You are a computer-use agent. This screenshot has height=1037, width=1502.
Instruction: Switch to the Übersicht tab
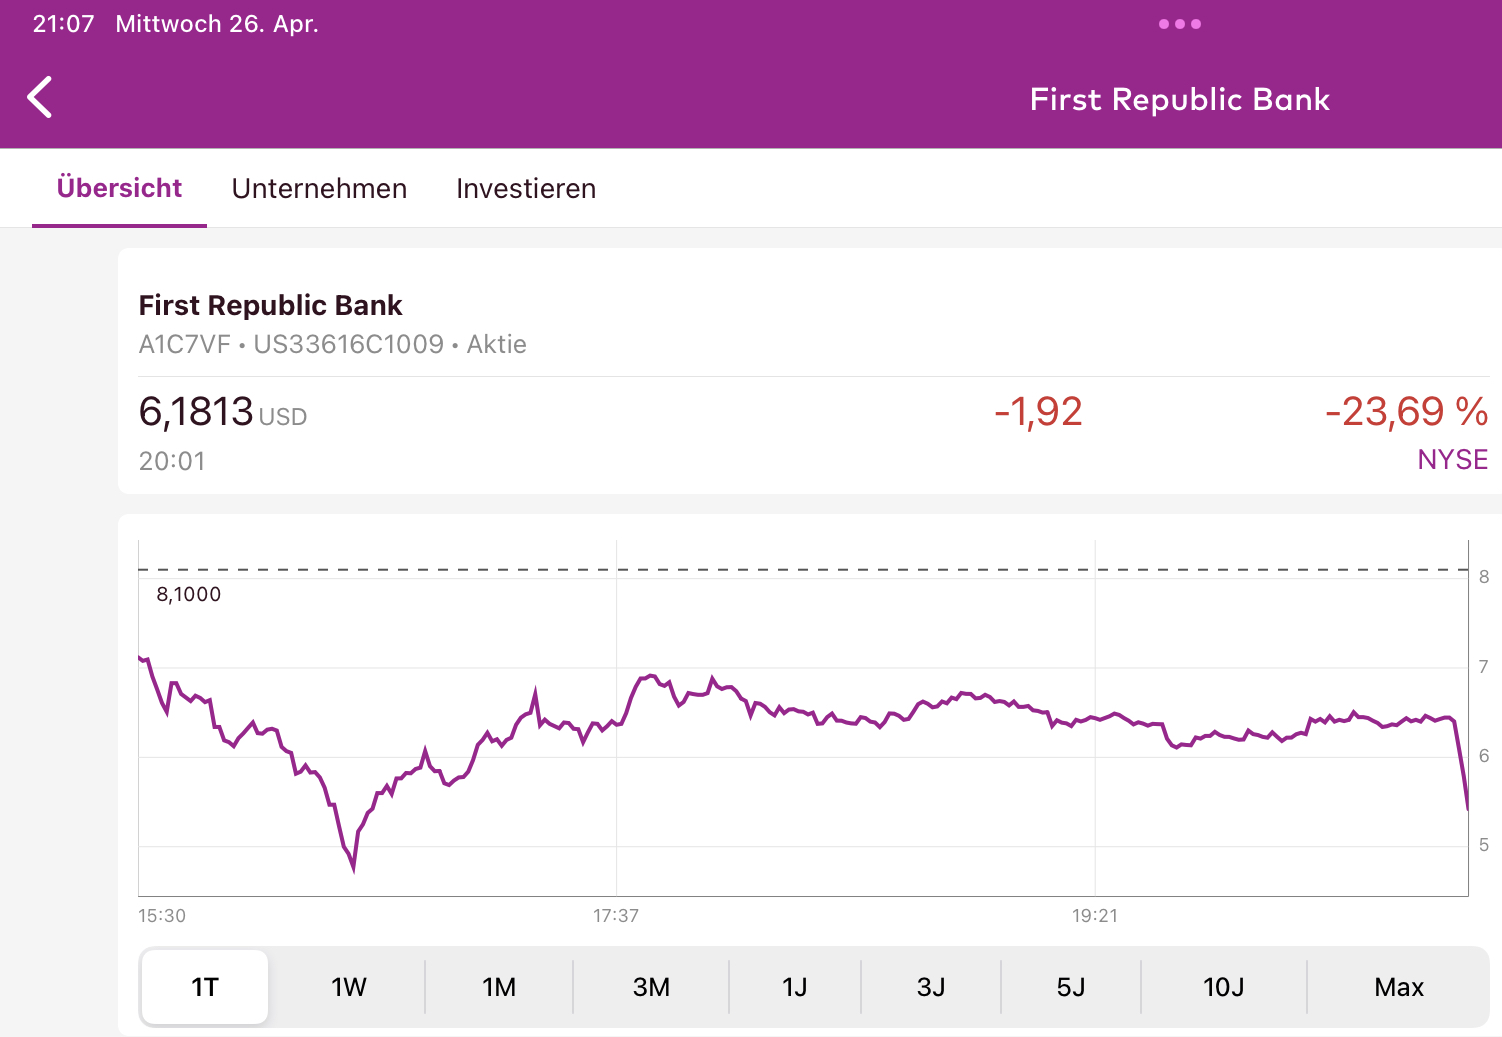(x=119, y=188)
